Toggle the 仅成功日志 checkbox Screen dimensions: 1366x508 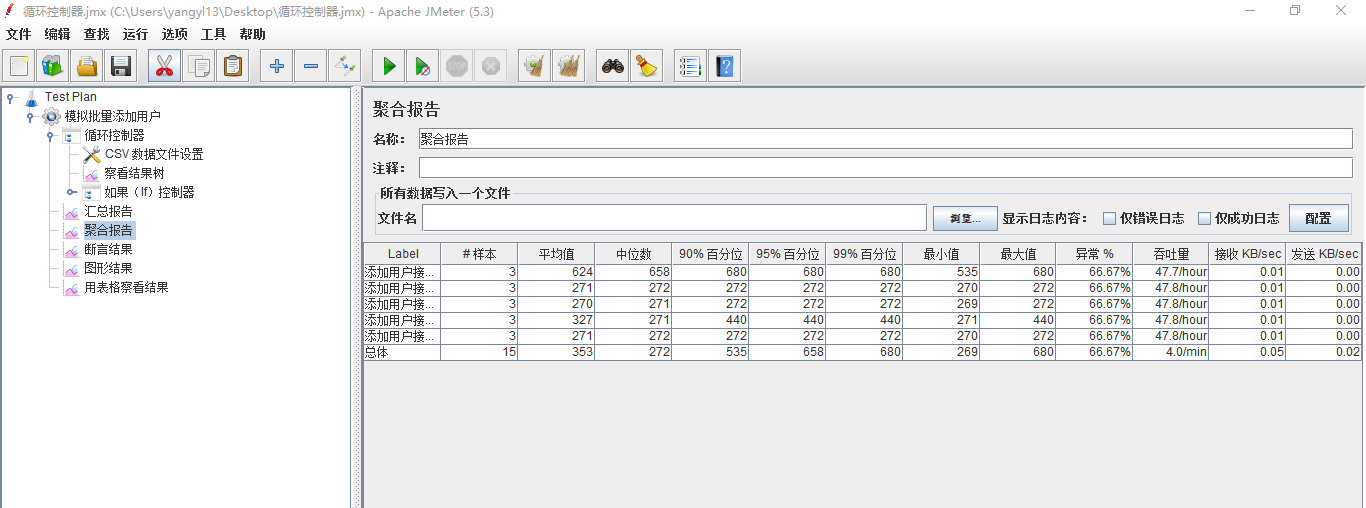point(1204,218)
